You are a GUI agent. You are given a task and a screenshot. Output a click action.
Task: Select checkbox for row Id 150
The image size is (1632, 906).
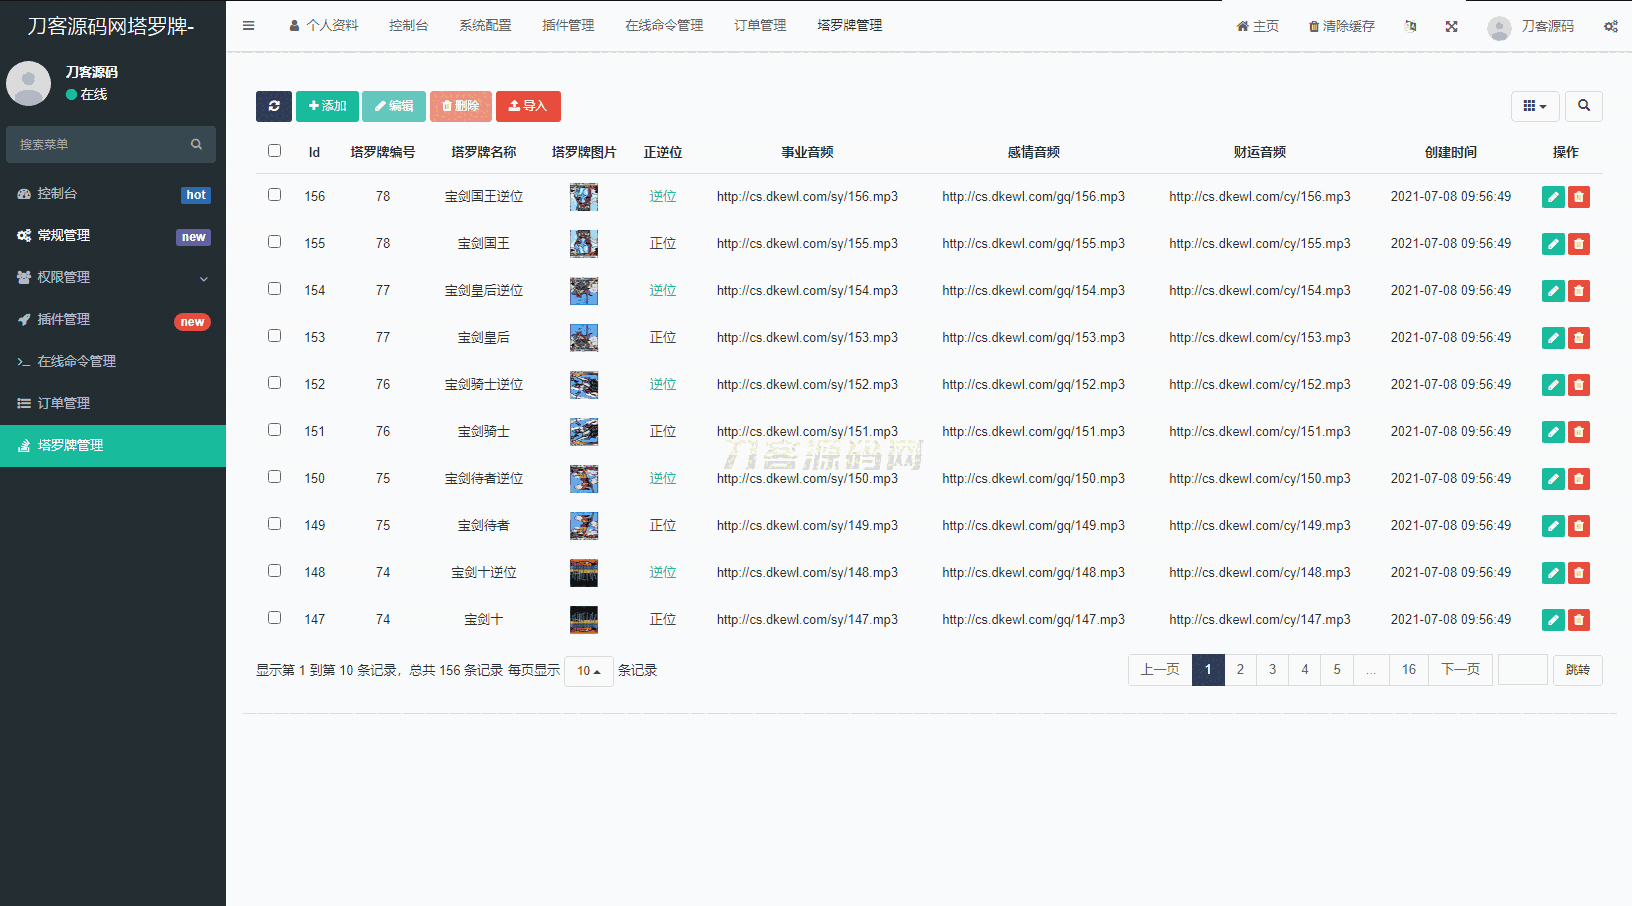[274, 477]
